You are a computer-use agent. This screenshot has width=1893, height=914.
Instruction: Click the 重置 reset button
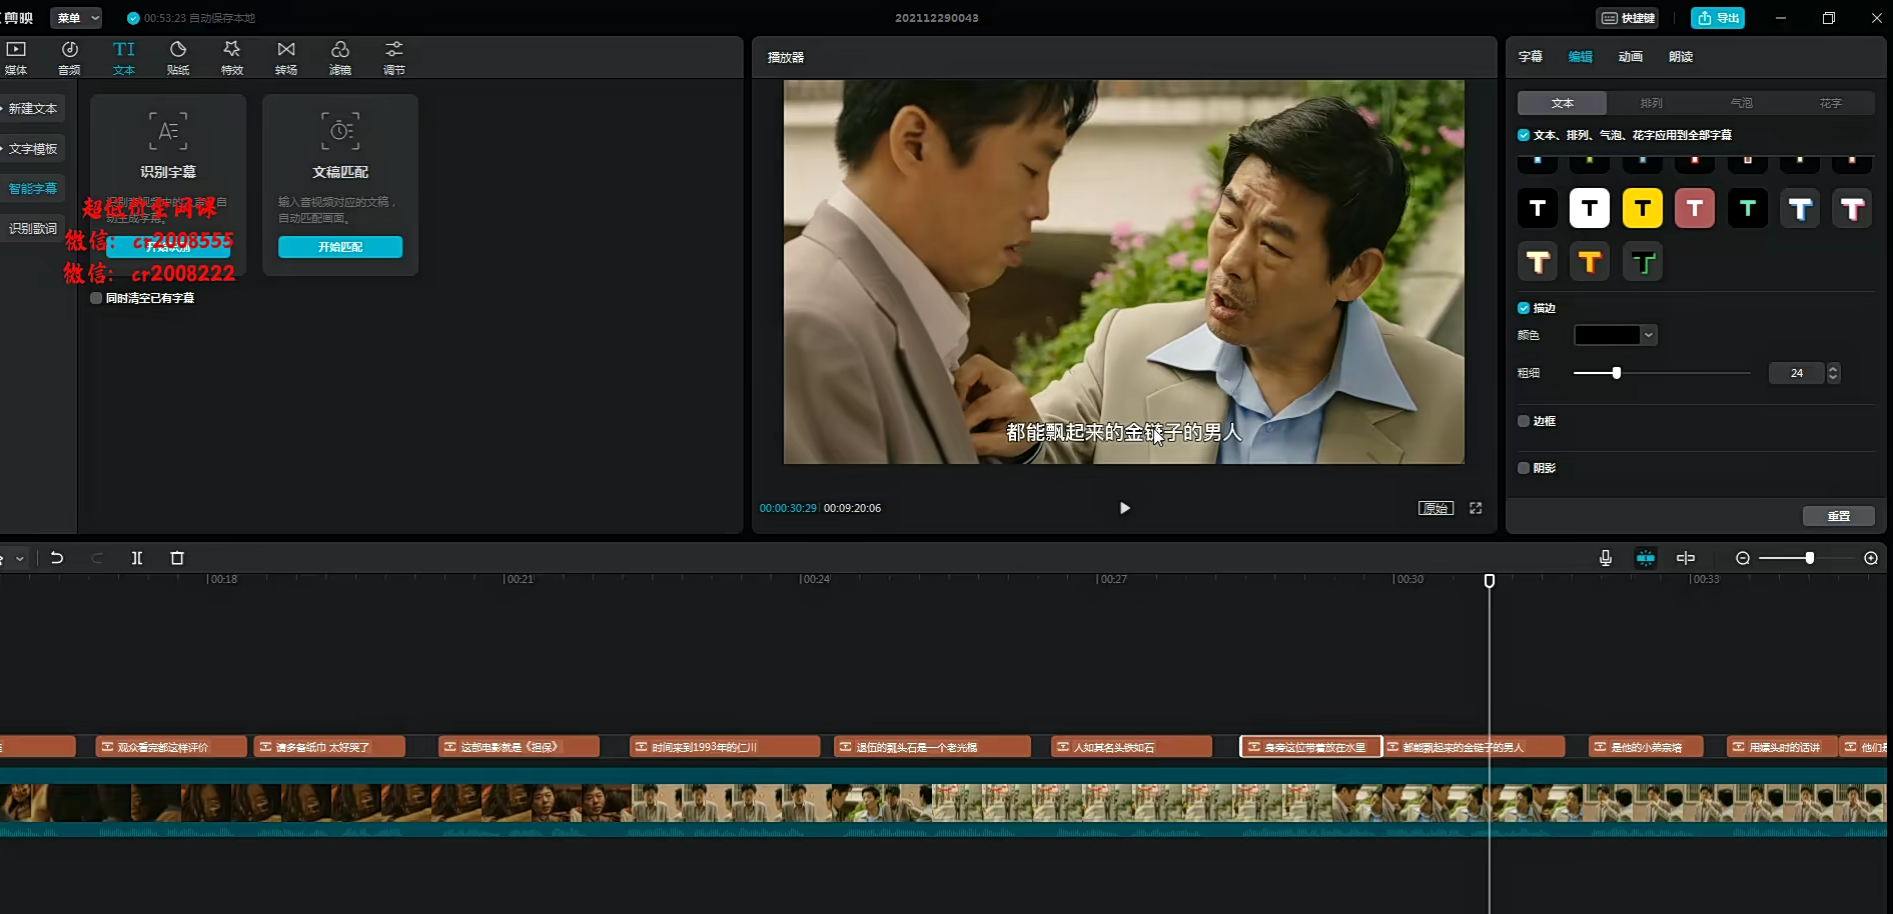(1838, 516)
